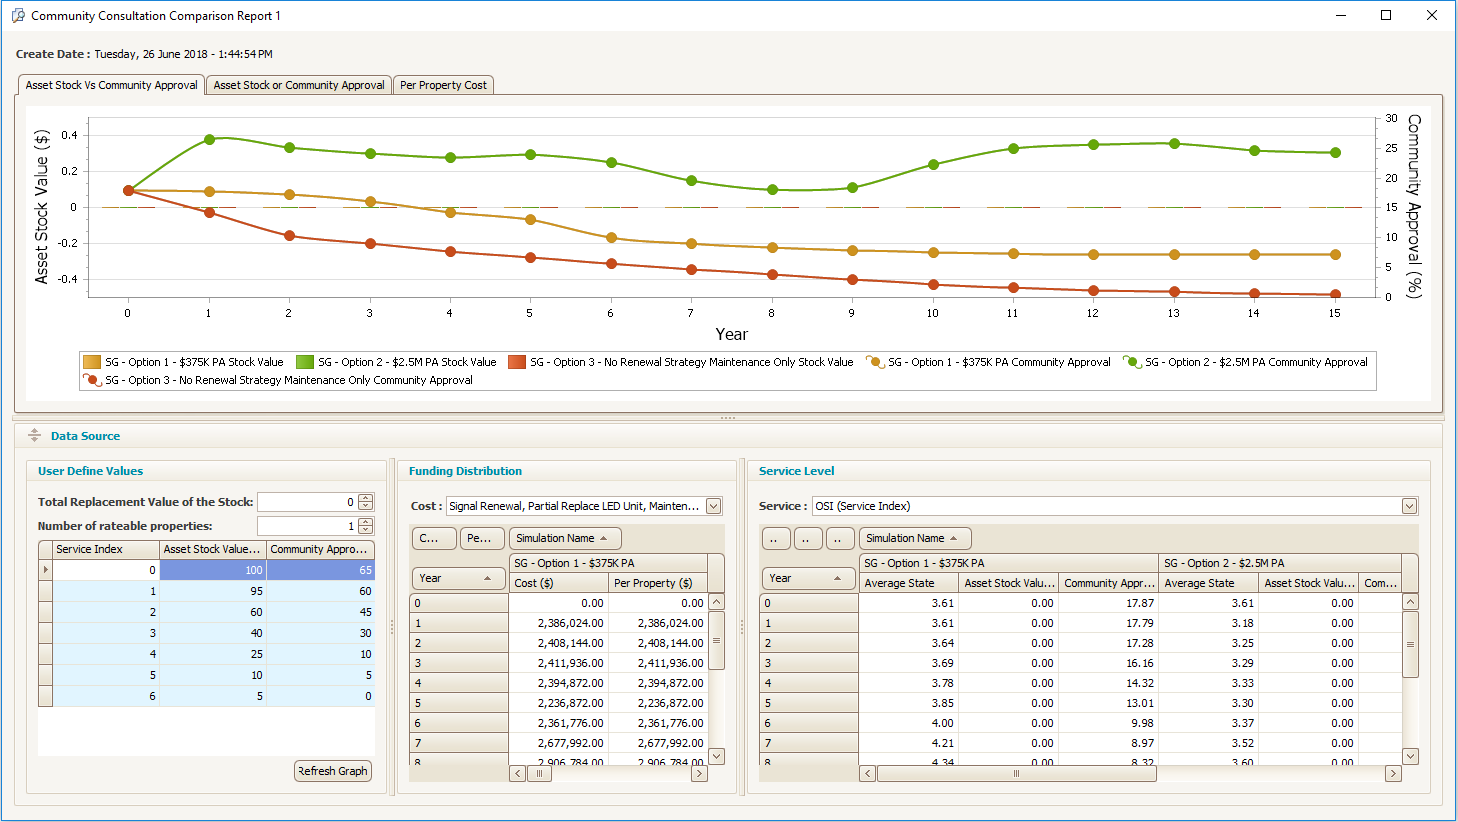Open the Service dropdown list
Viewport: 1458px width, 822px height.
[1409, 506]
